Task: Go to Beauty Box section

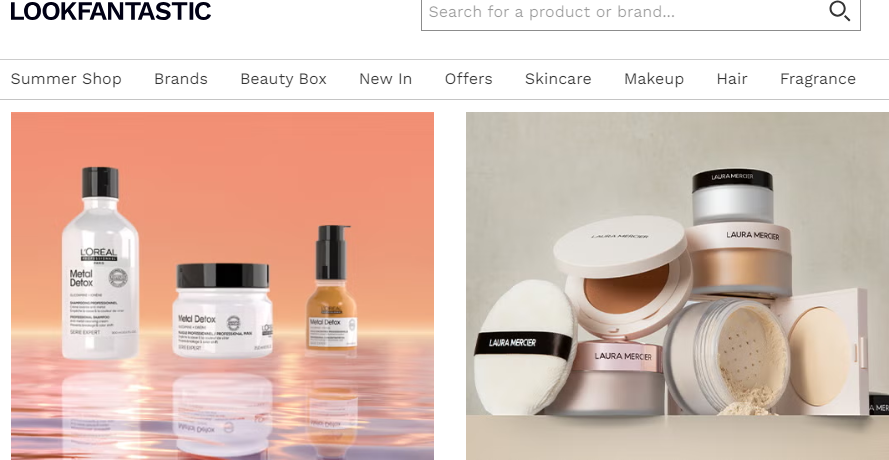Action: (x=283, y=79)
